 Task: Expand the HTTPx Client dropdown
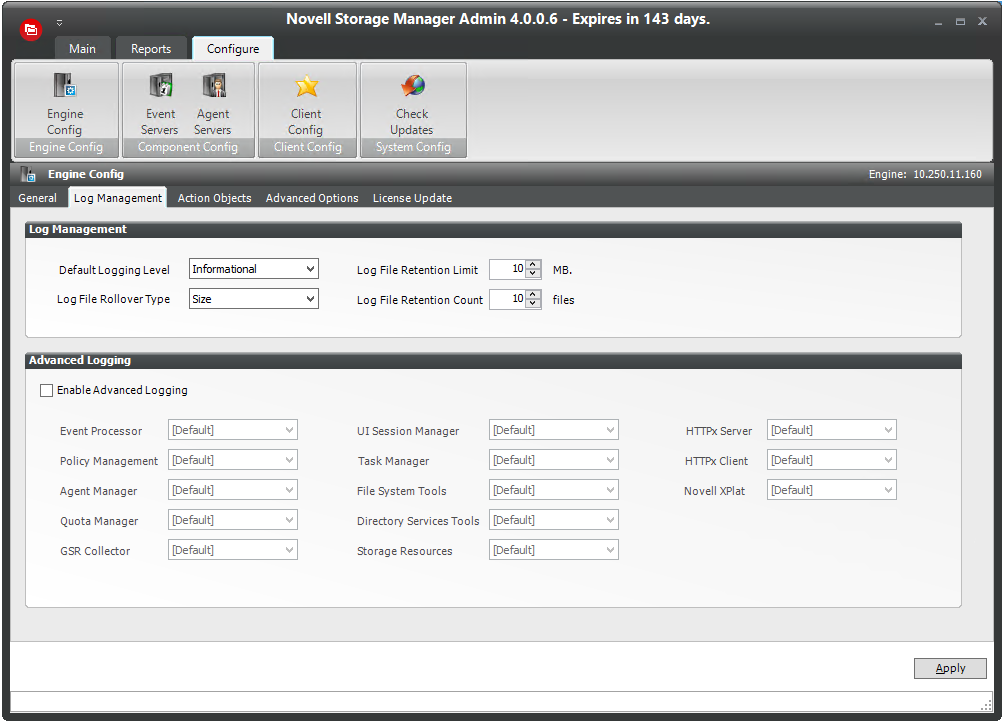pos(832,460)
